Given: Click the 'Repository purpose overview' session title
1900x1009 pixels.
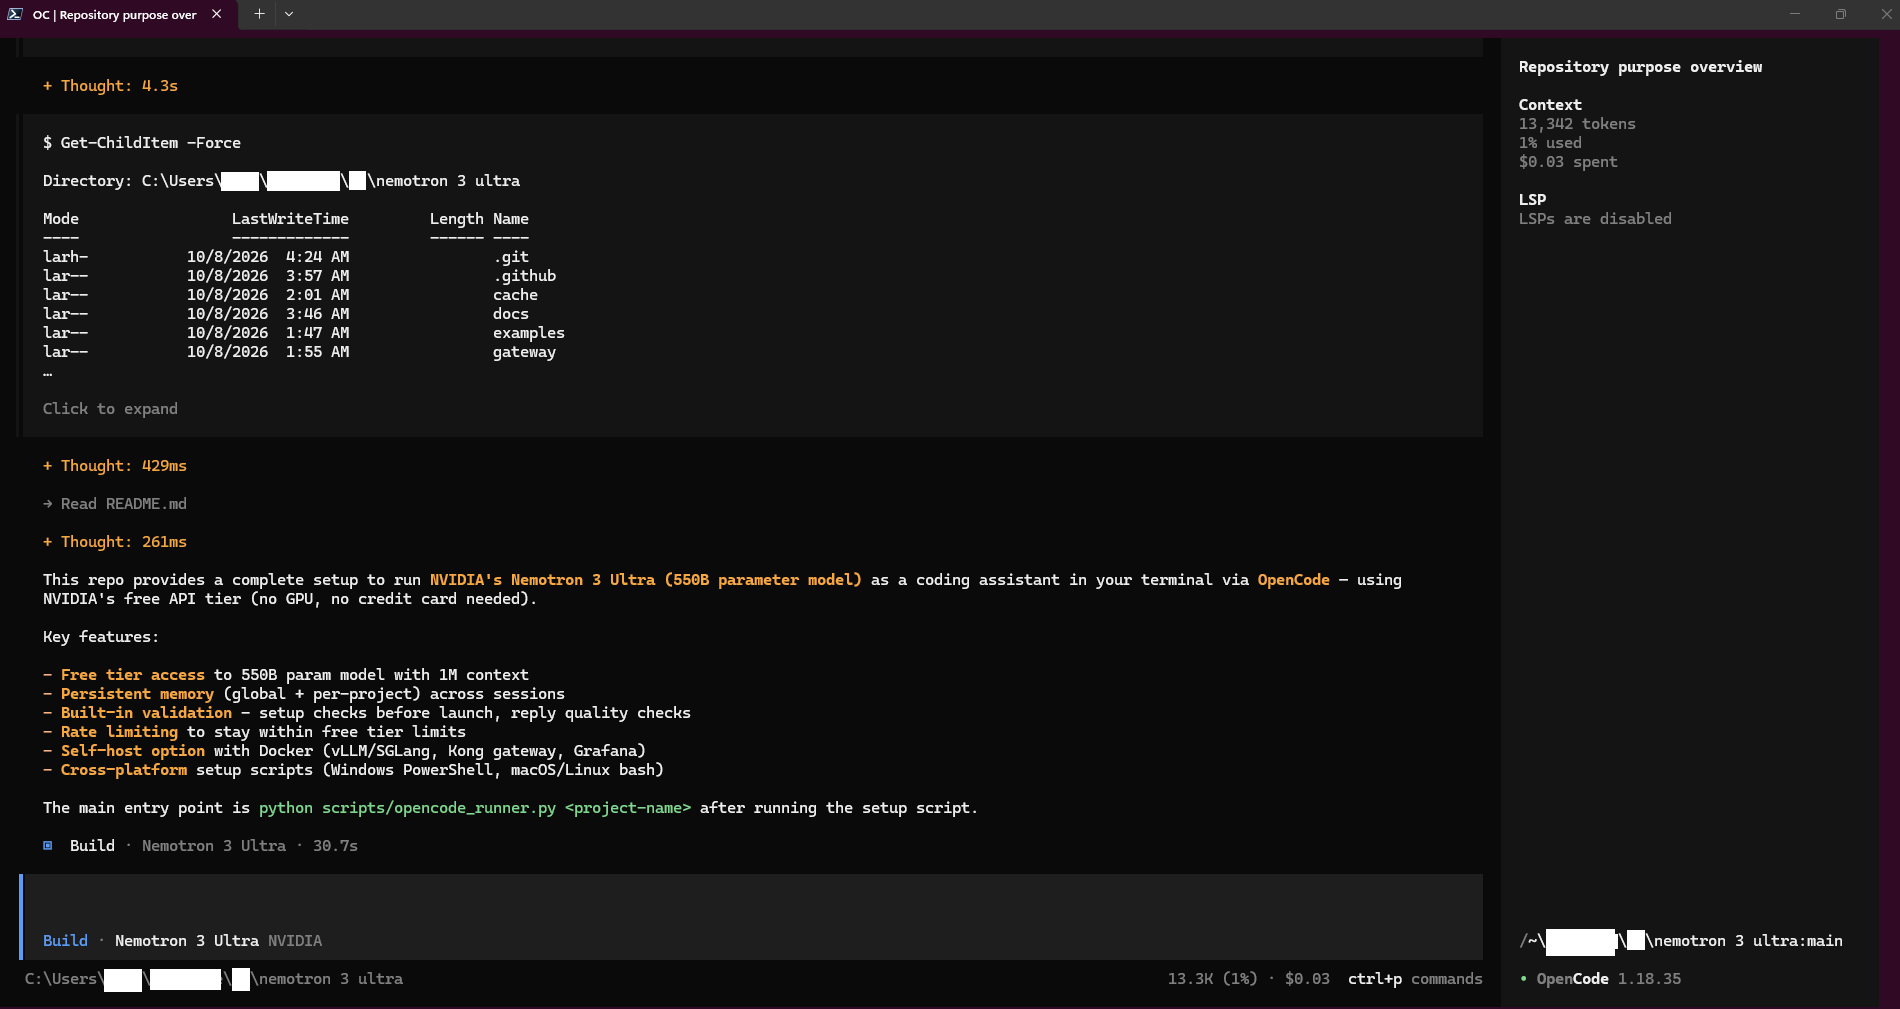Looking at the screenshot, I should click(x=1640, y=67).
